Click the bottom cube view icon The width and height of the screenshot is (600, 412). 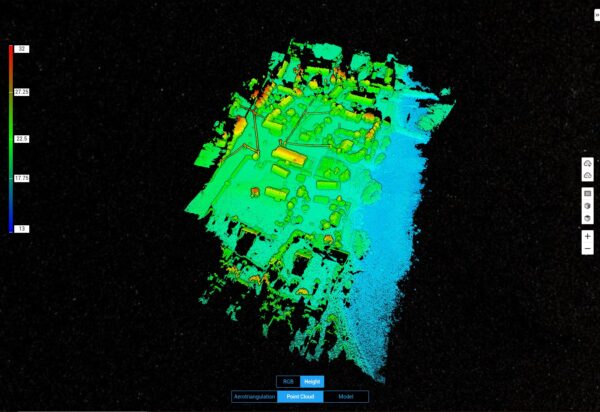[x=588, y=218]
